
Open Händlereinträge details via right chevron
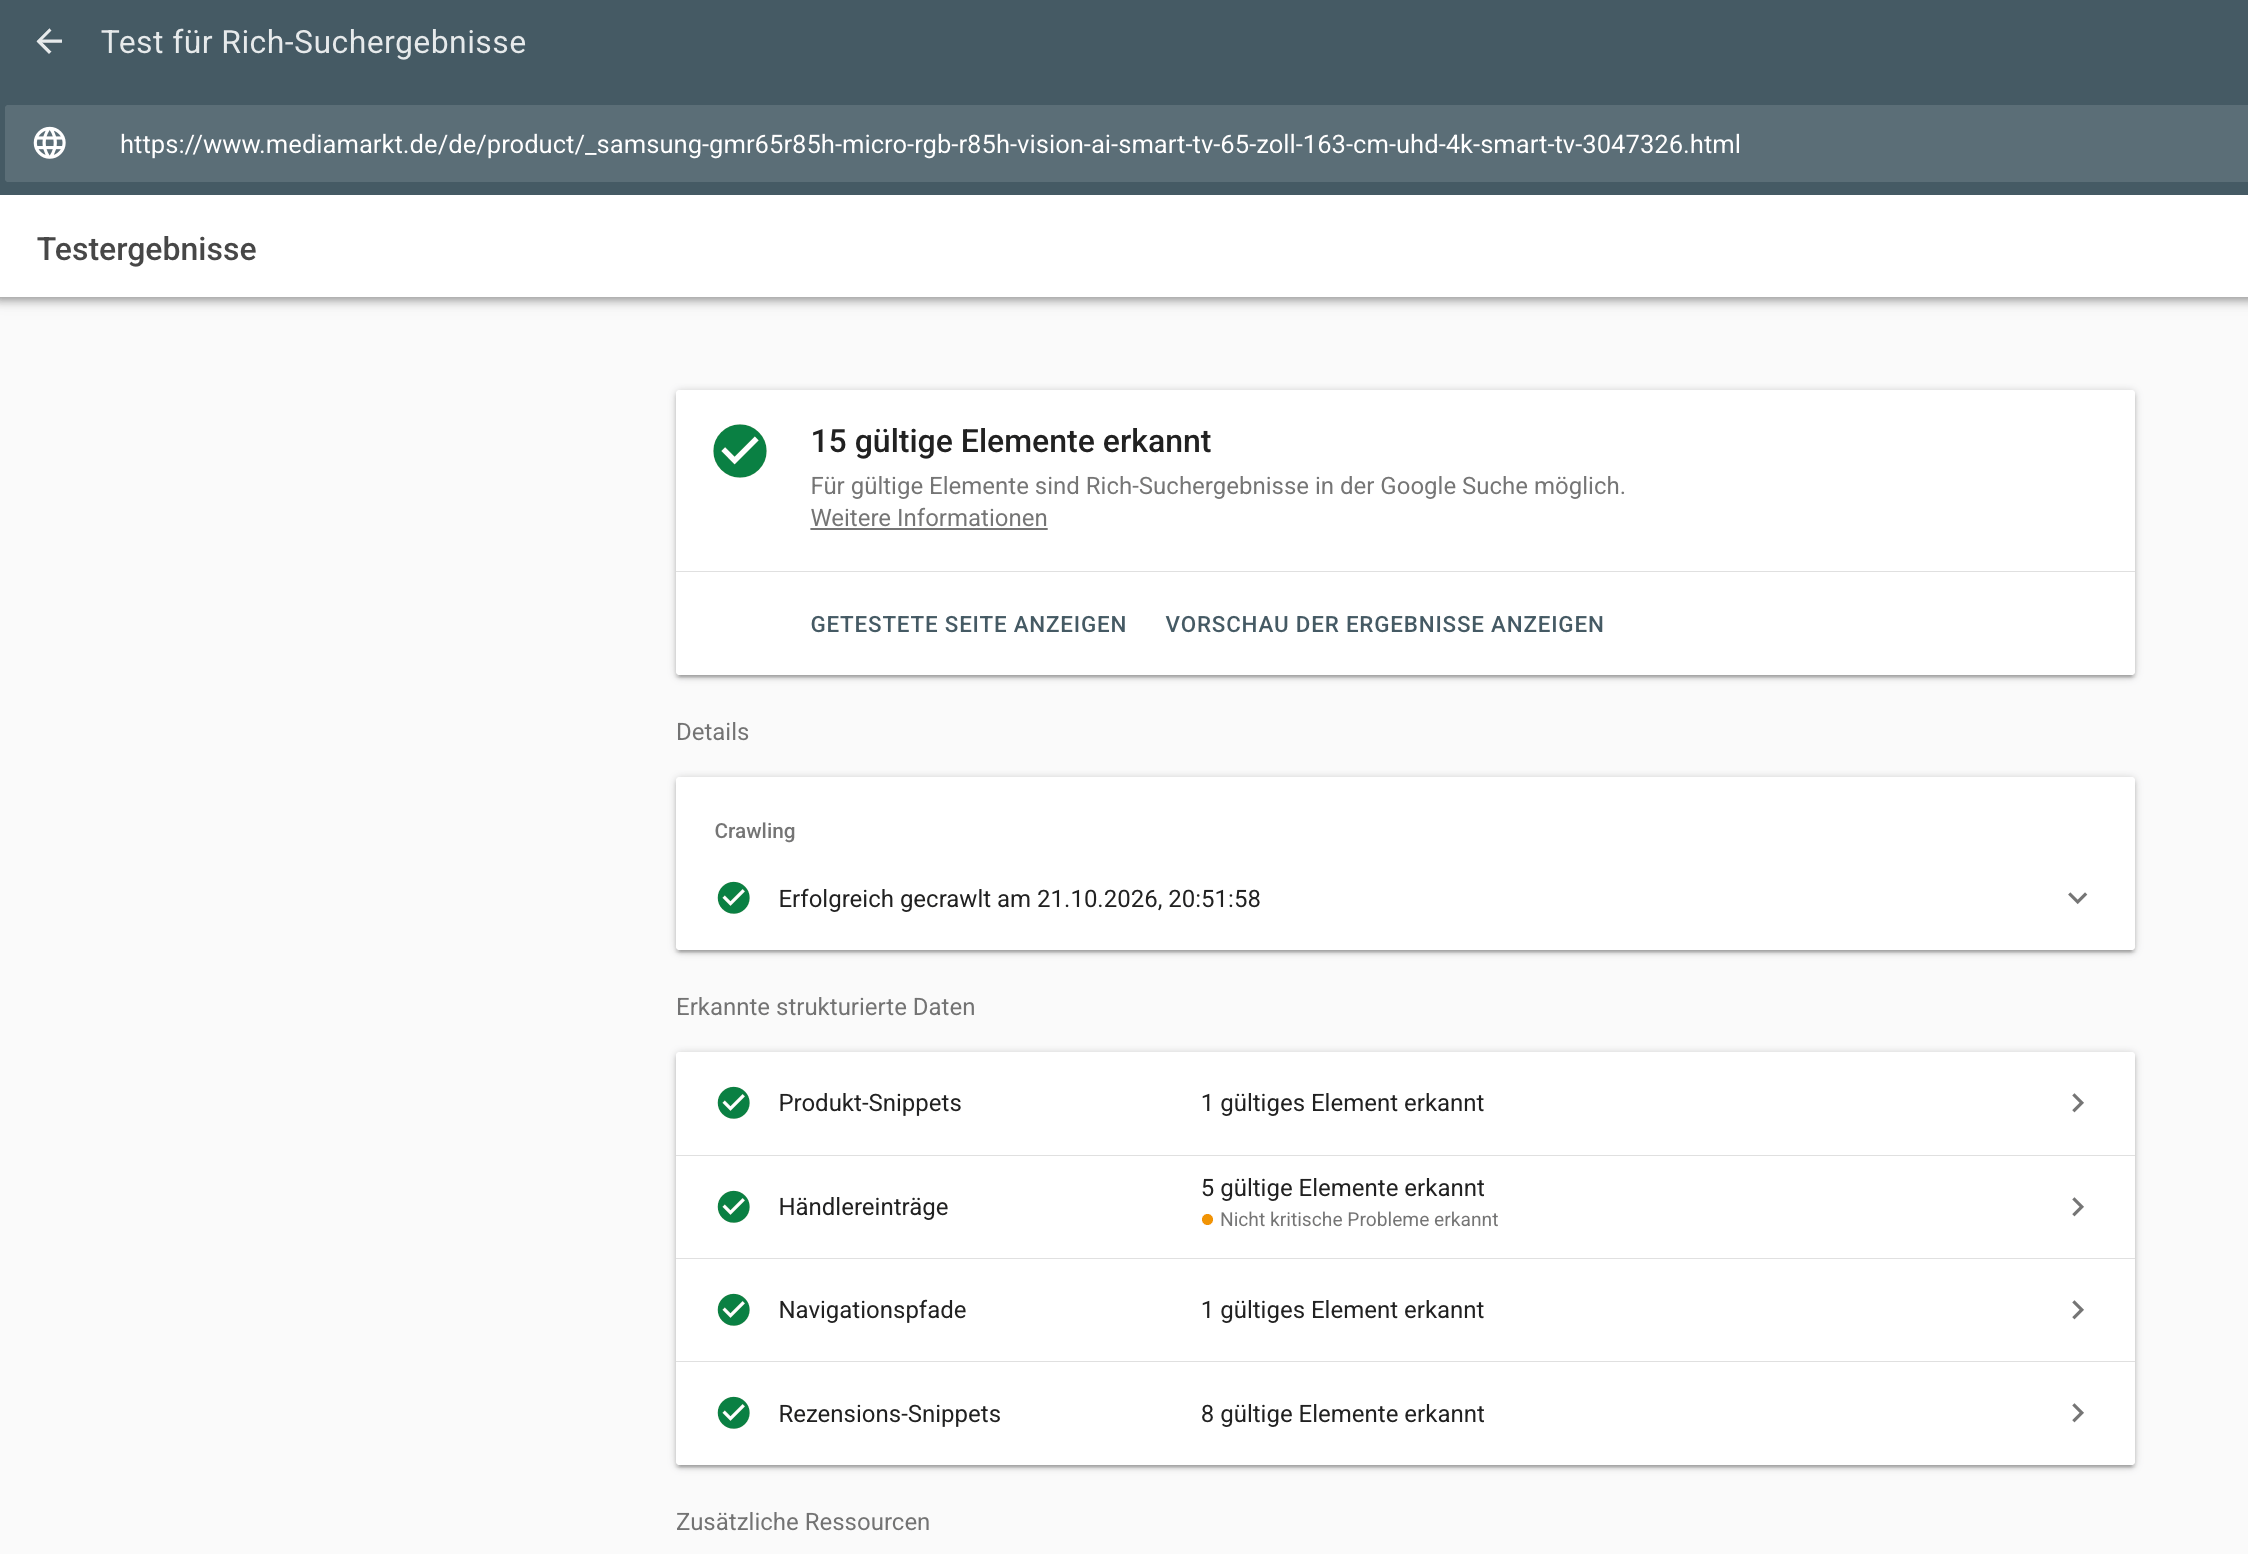tap(2078, 1207)
